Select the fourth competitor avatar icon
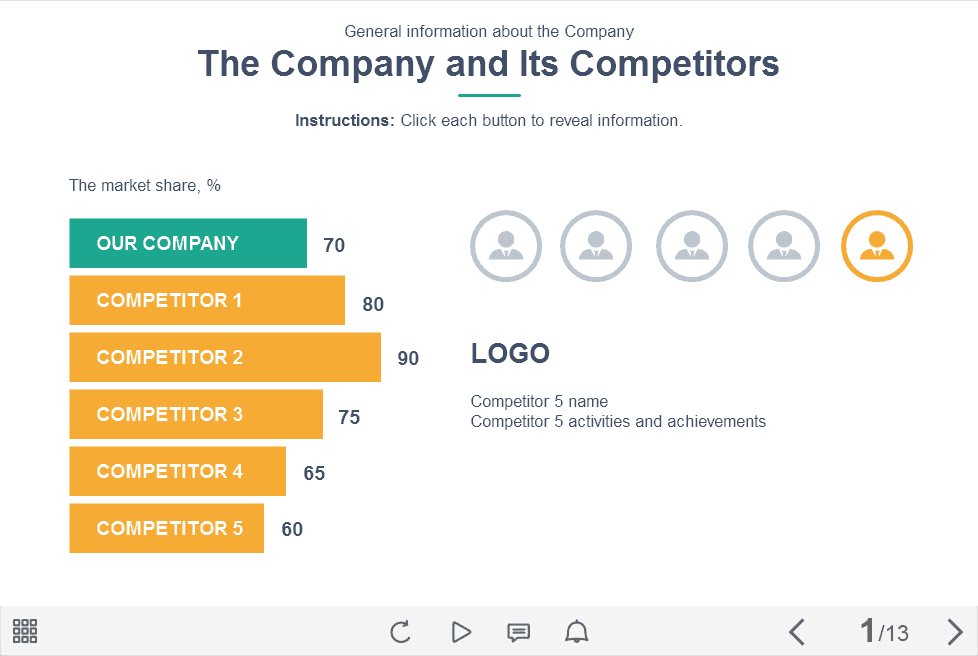Image resolution: width=978 pixels, height=656 pixels. [x=784, y=246]
